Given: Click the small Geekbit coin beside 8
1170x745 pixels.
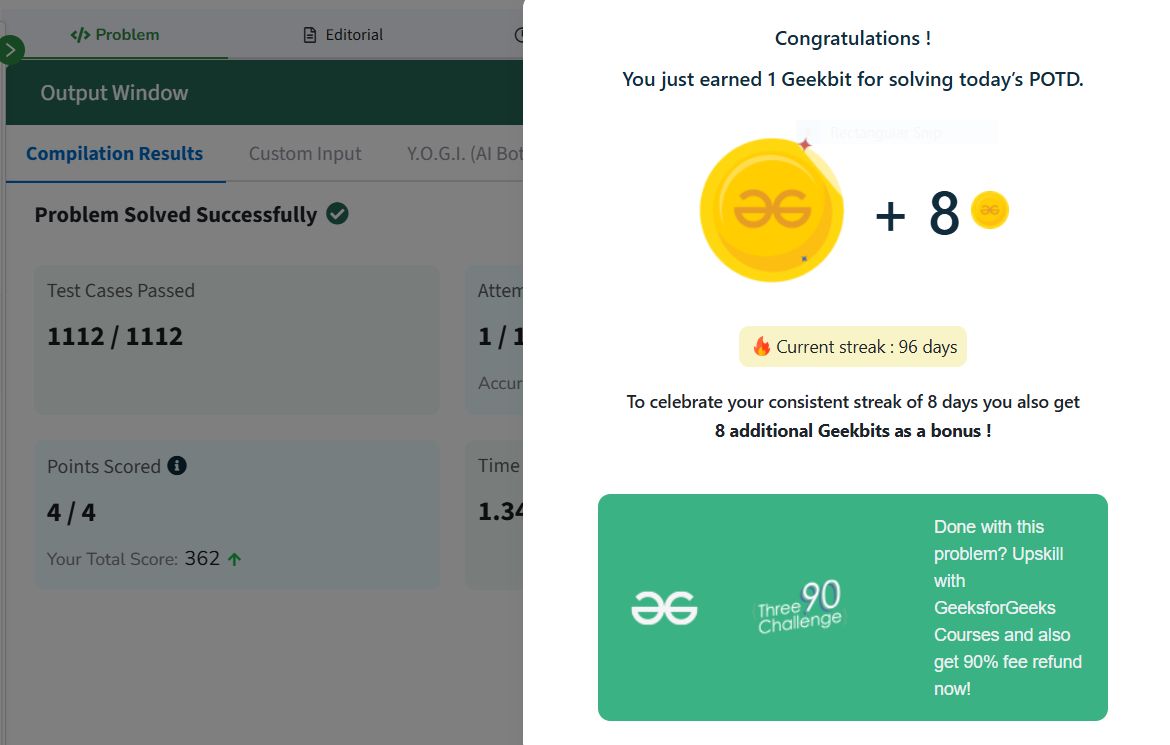Looking at the screenshot, I should coord(989,210).
